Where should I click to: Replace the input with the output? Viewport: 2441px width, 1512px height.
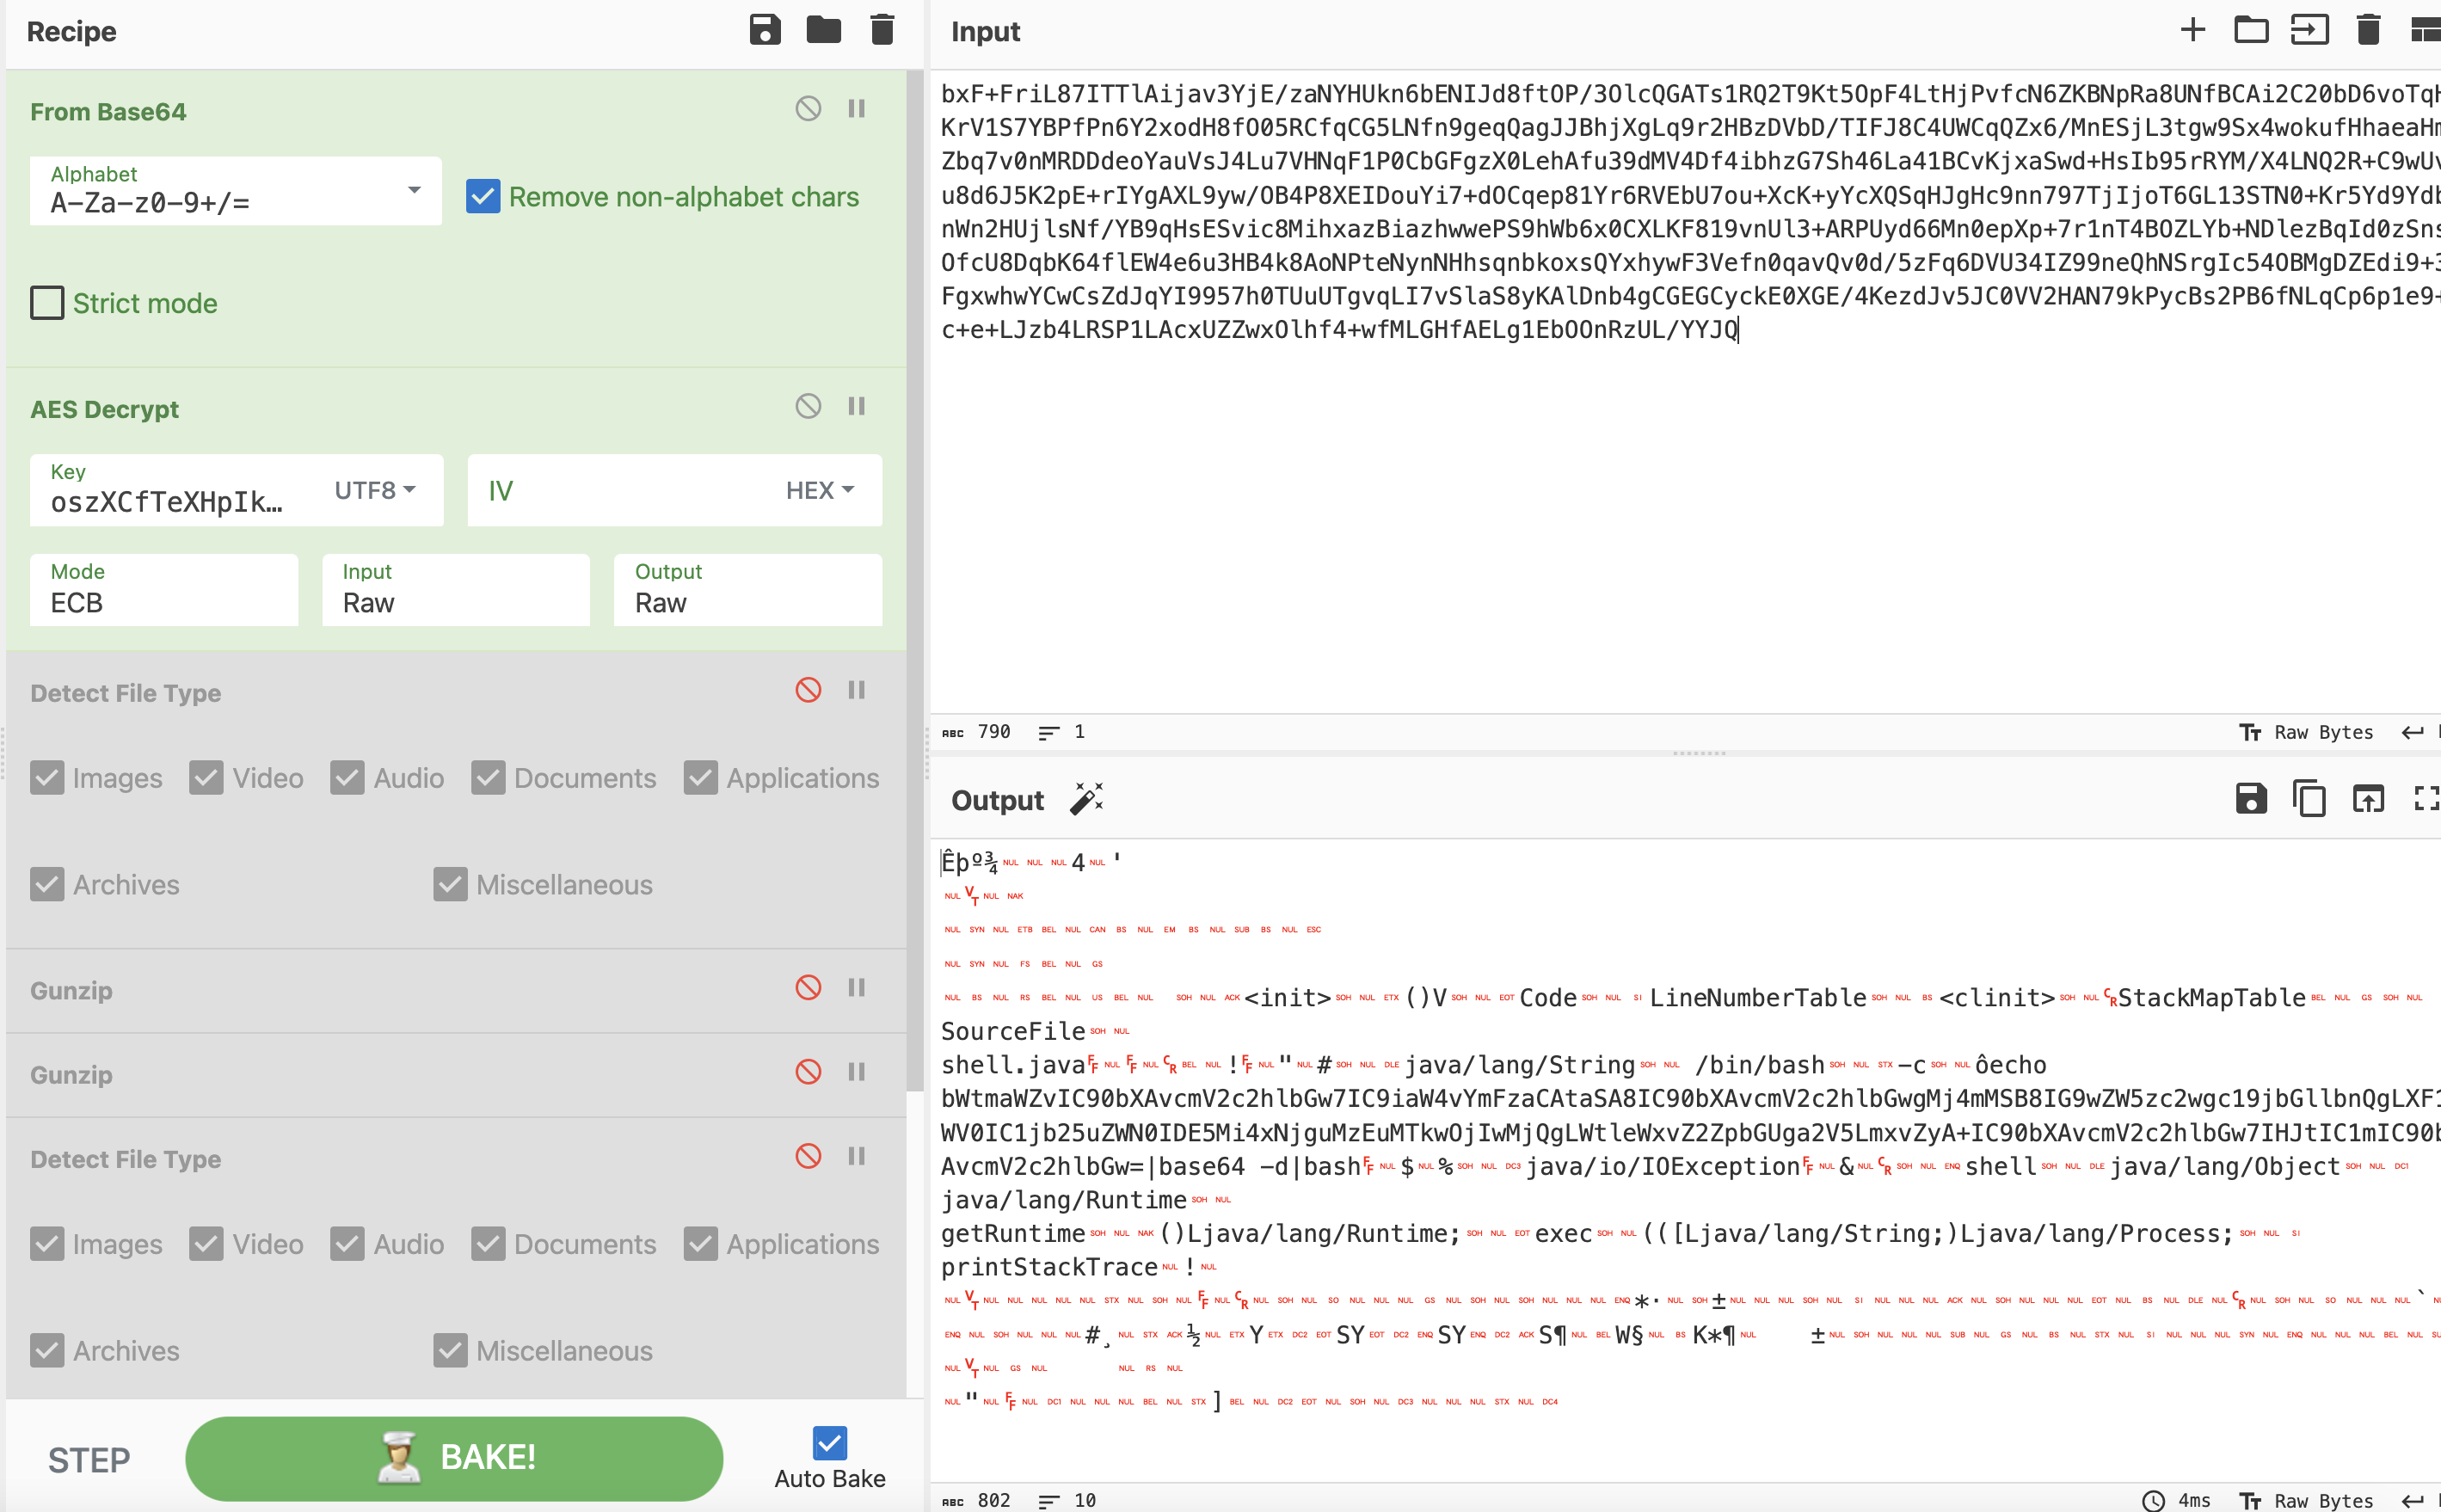pyautogui.click(x=2367, y=798)
